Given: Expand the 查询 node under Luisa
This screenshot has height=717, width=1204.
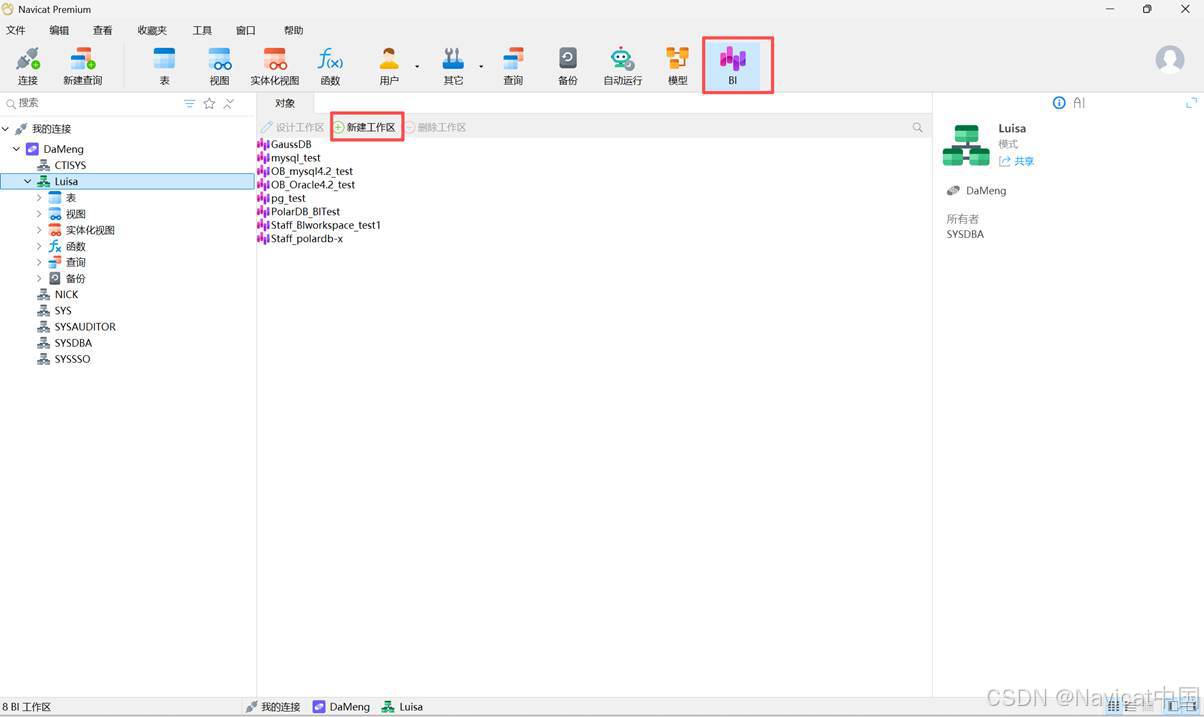Looking at the screenshot, I should [39, 262].
